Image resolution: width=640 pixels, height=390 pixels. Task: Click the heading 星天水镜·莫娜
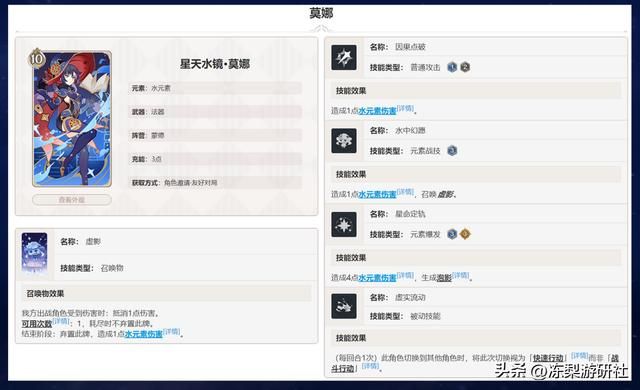pos(215,64)
